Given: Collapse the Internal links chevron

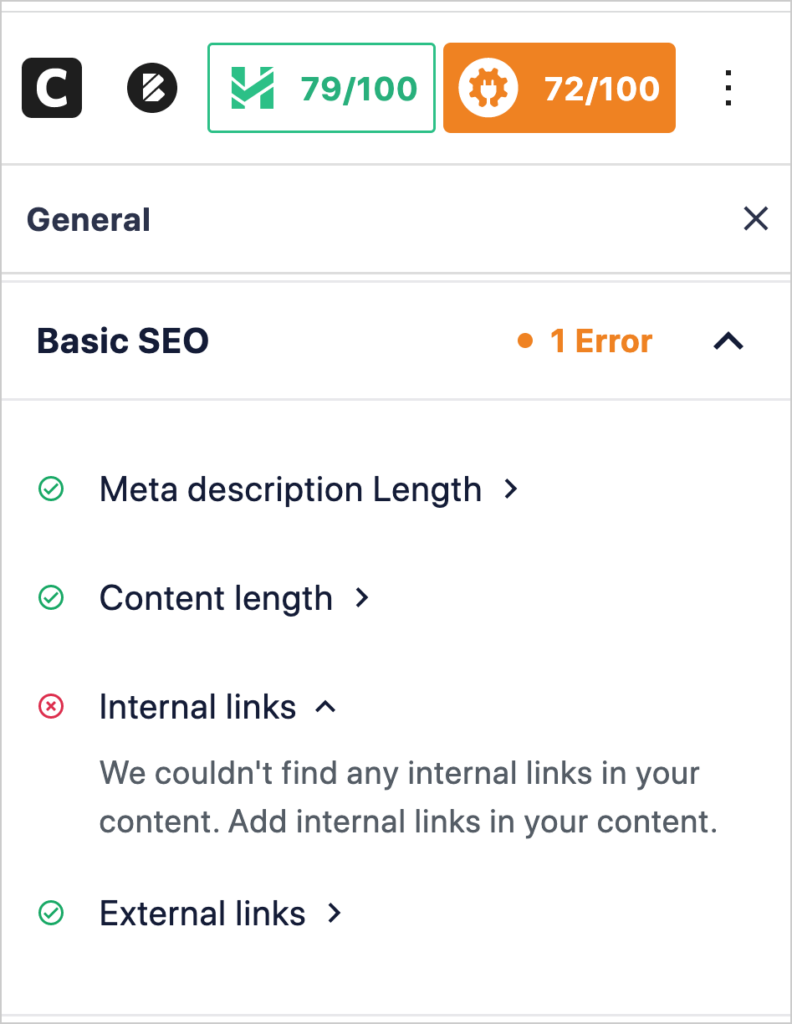Looking at the screenshot, I should (x=326, y=706).
